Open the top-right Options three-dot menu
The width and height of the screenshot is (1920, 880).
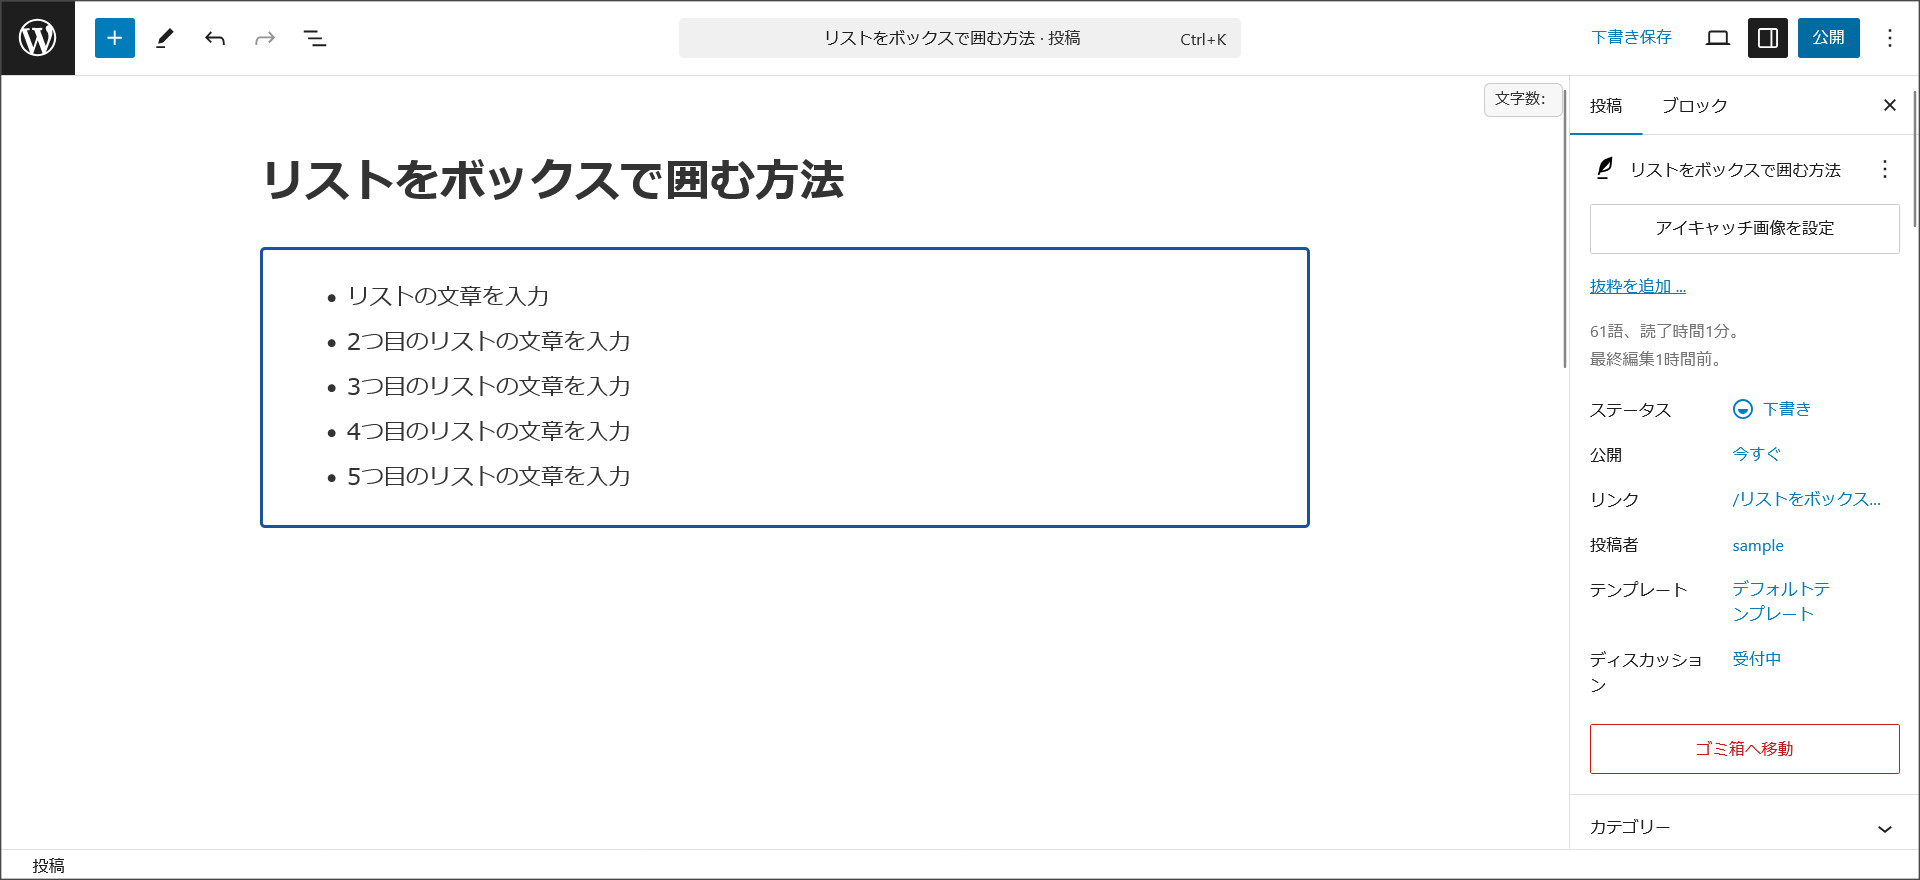[1890, 38]
